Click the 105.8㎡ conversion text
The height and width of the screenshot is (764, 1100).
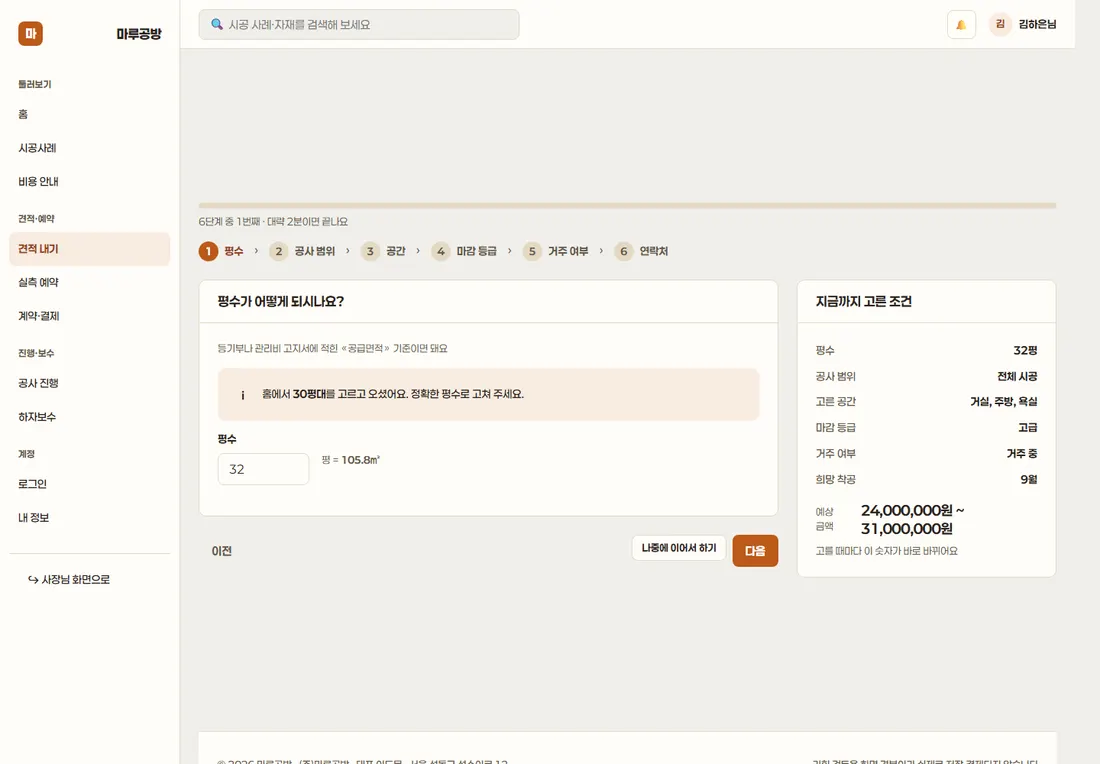360,460
